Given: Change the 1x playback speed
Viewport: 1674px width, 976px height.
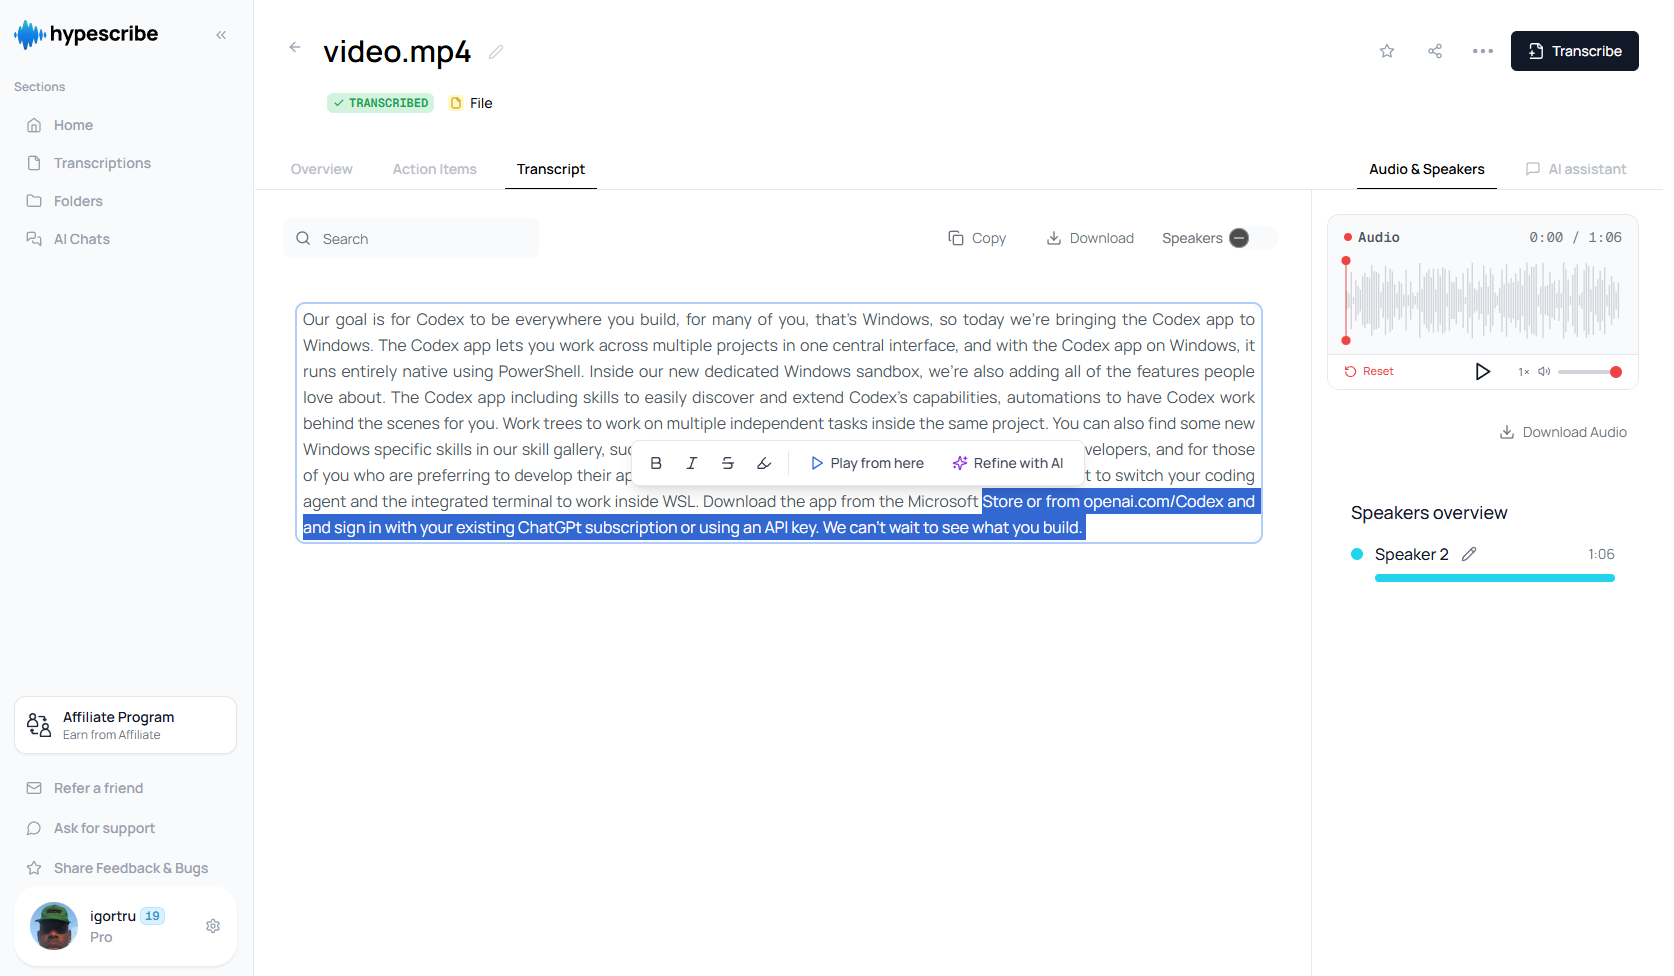Looking at the screenshot, I should pos(1524,371).
